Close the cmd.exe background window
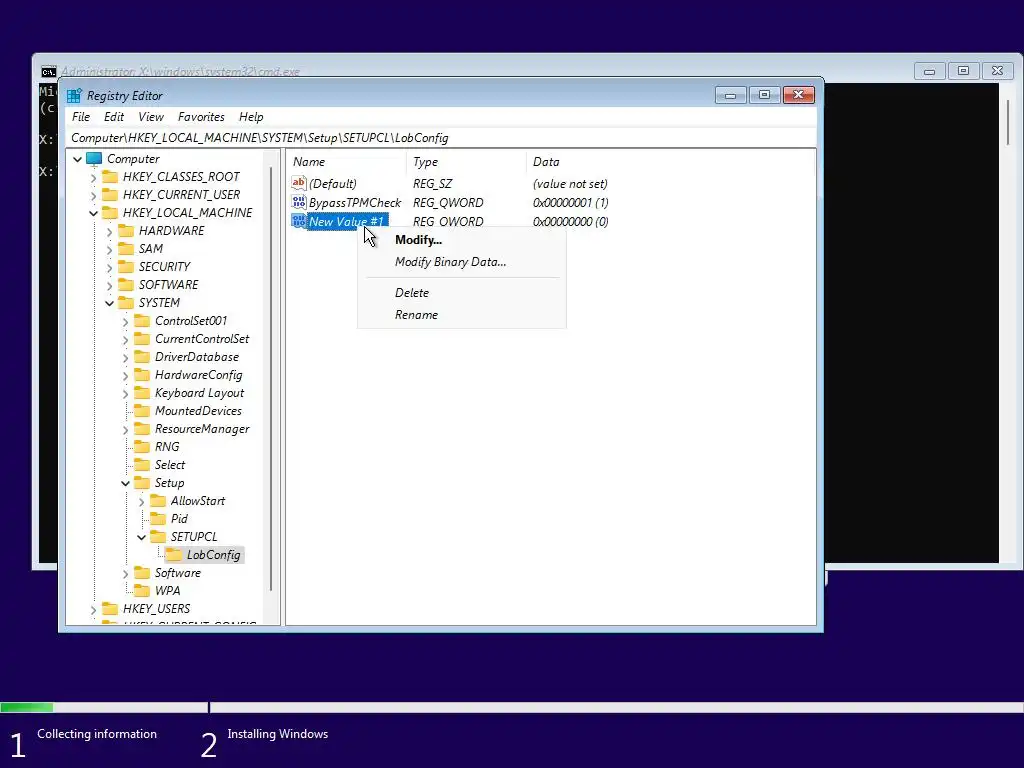Image resolution: width=1024 pixels, height=768 pixels. pos(997,71)
